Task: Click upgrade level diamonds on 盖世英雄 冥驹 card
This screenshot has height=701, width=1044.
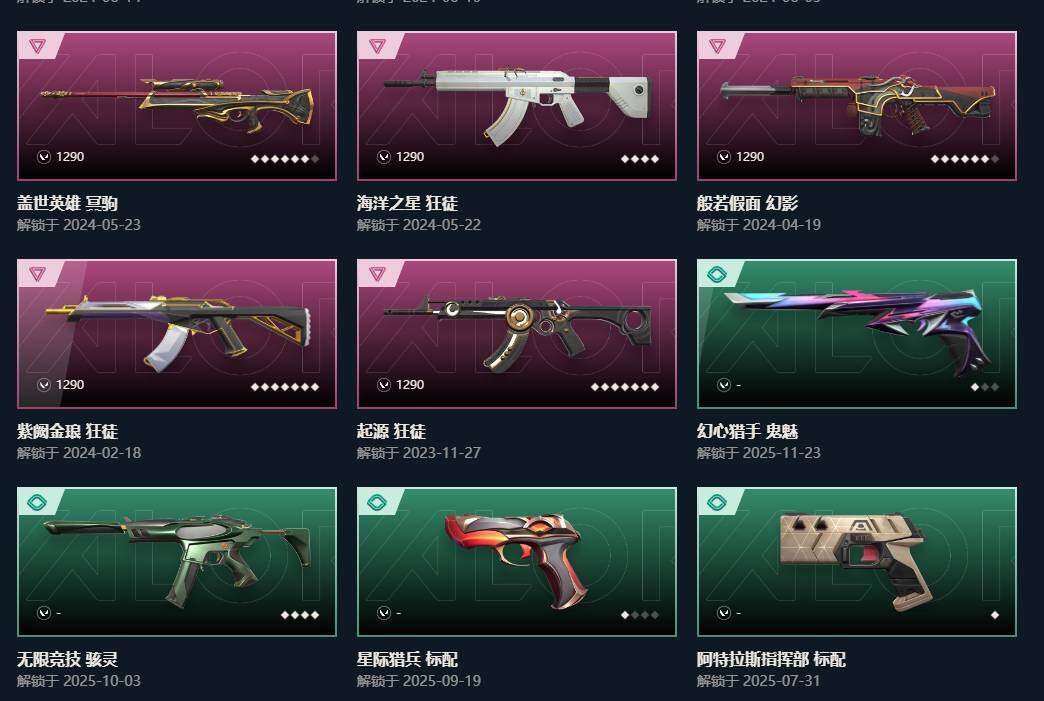Action: click(285, 159)
